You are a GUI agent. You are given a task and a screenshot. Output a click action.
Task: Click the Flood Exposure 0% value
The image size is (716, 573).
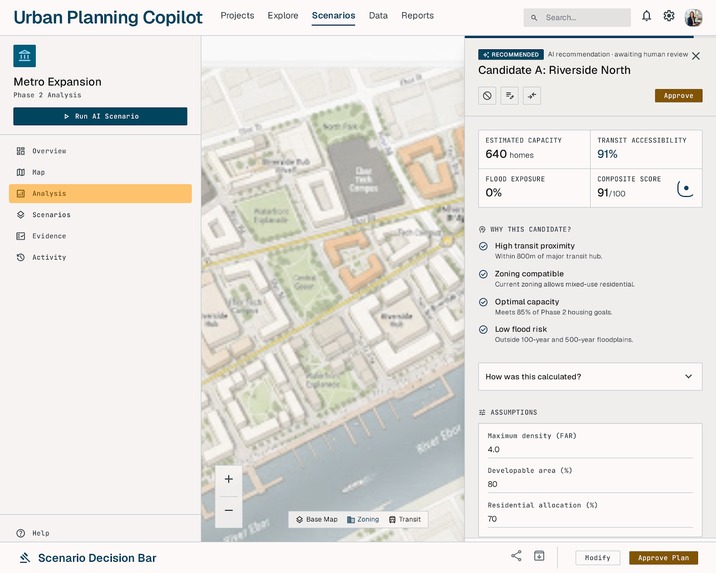point(493,193)
